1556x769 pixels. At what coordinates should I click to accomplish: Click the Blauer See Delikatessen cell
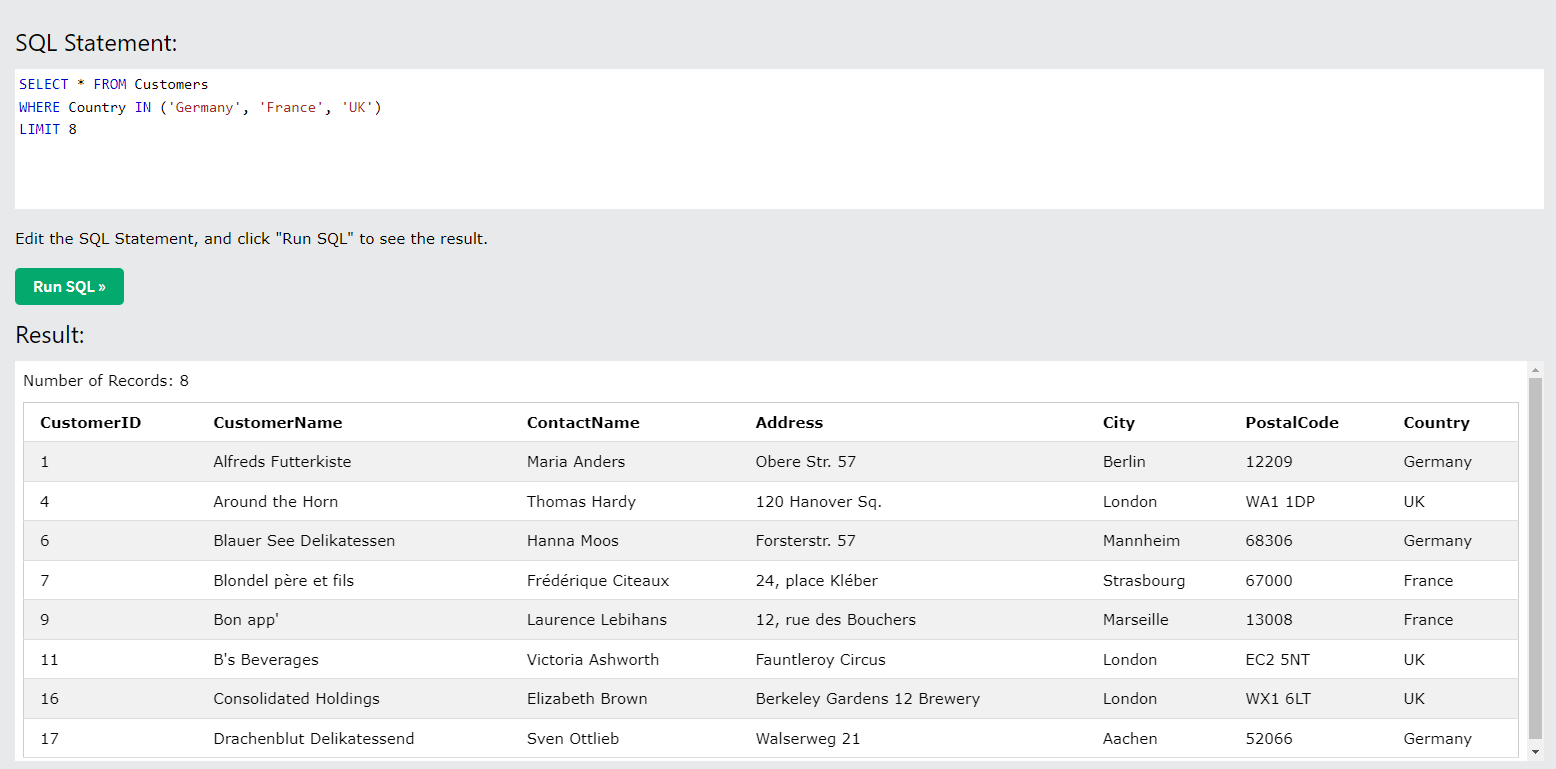click(304, 541)
